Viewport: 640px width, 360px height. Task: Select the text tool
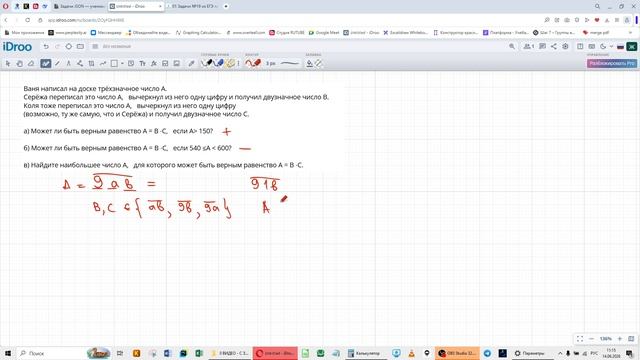click(142, 63)
